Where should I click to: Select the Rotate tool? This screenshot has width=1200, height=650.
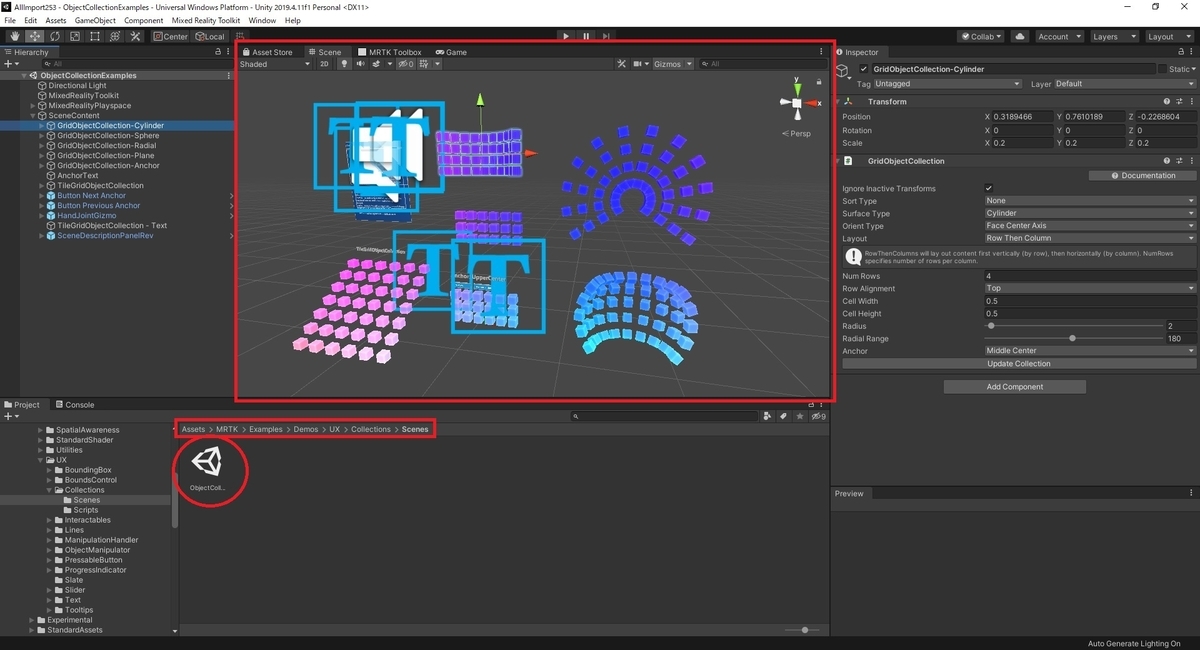[x=54, y=36]
